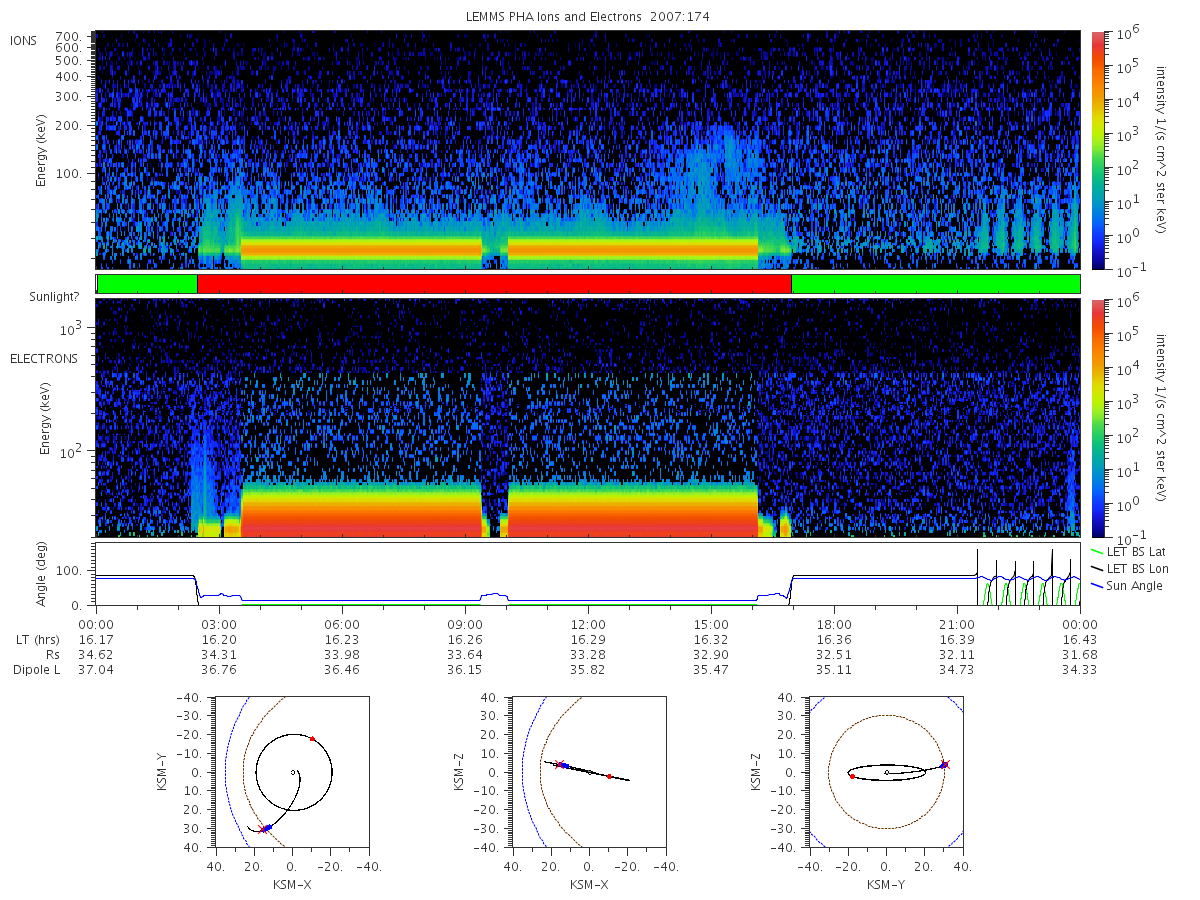Click the KSM-Z label of the middle orbit plot
Screen dimensions: 1200x900
[x=459, y=772]
